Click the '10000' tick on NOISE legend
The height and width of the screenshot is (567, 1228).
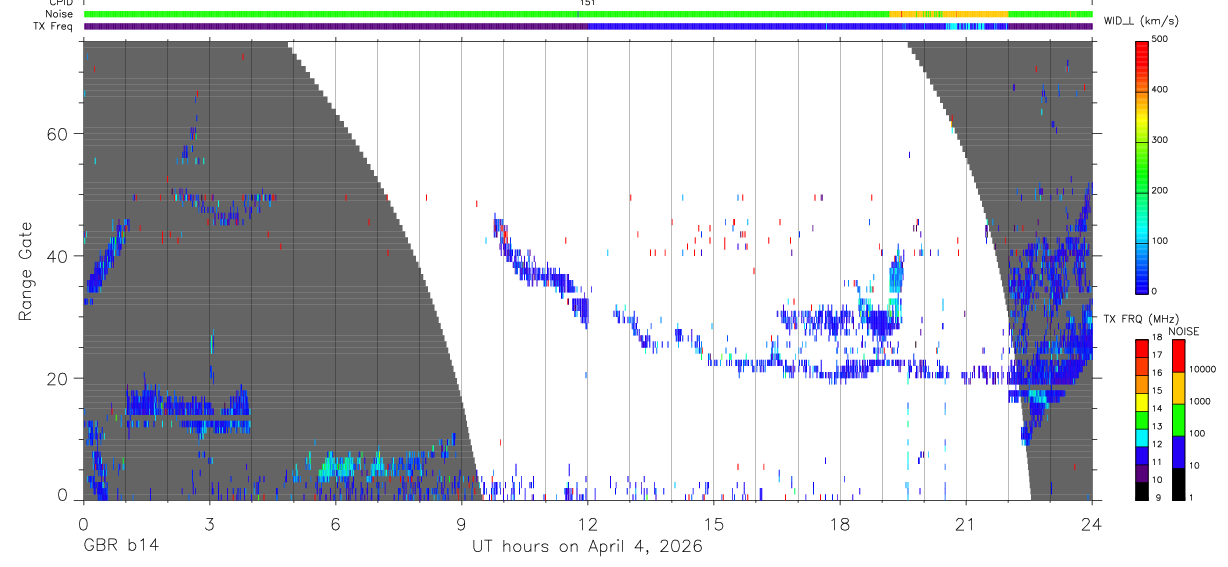click(1202, 370)
